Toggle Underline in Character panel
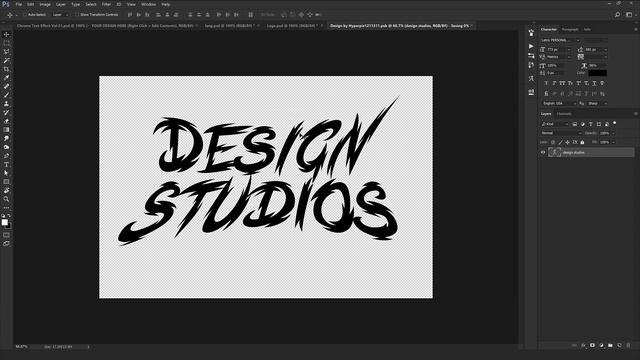640x360 pixels. tap(594, 83)
